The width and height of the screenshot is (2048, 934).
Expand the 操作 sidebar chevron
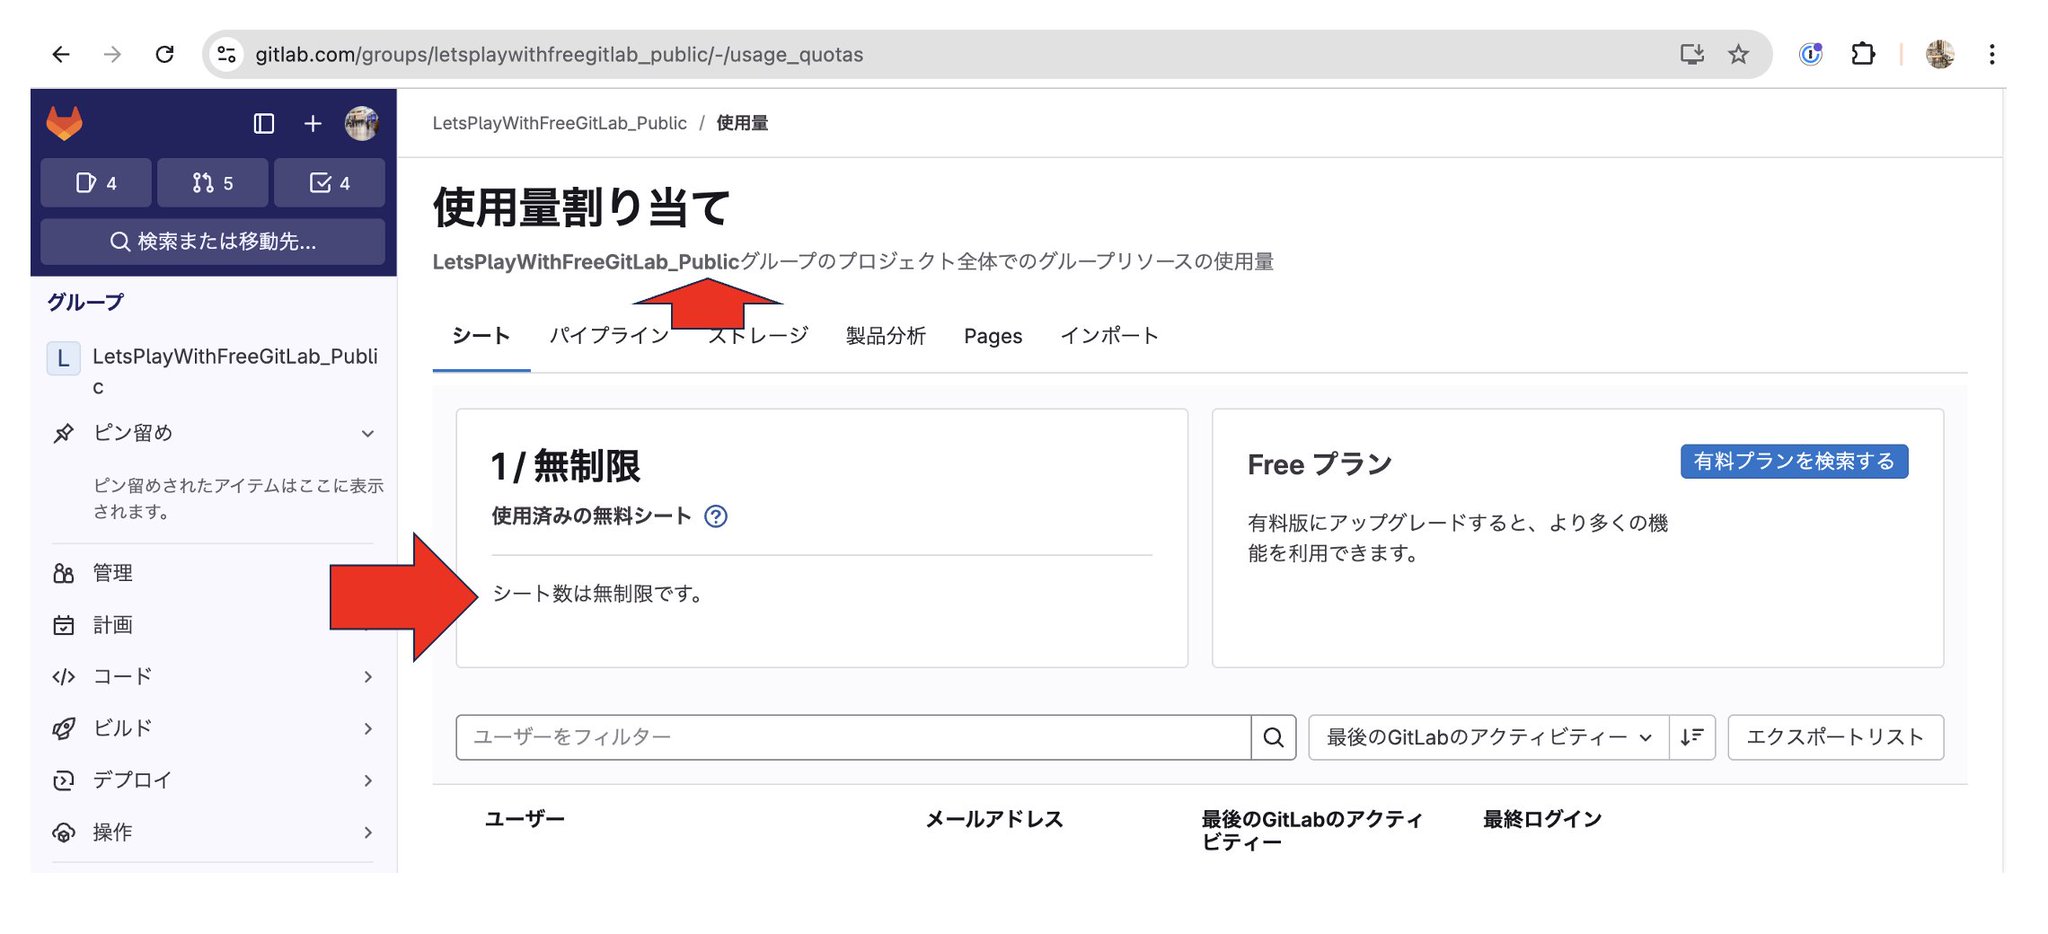click(368, 833)
